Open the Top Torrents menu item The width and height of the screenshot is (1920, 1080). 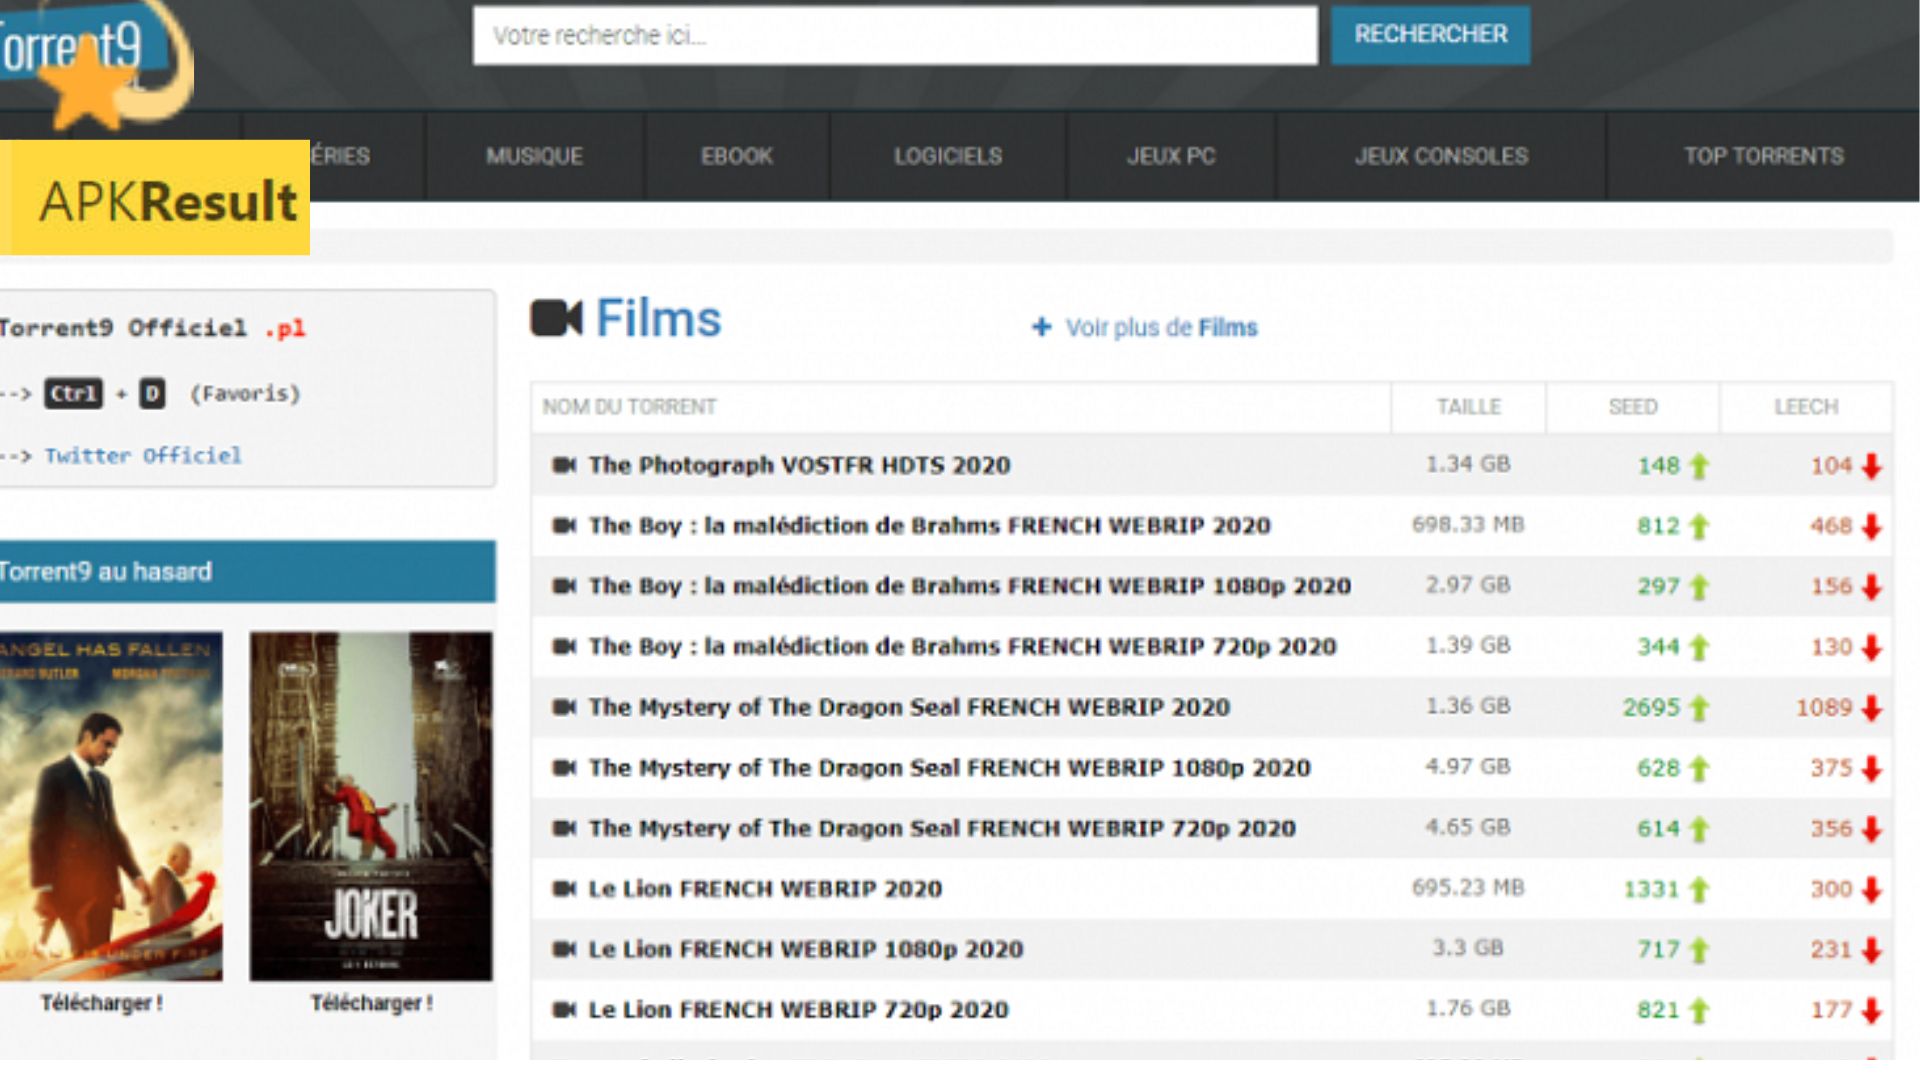(x=1763, y=156)
